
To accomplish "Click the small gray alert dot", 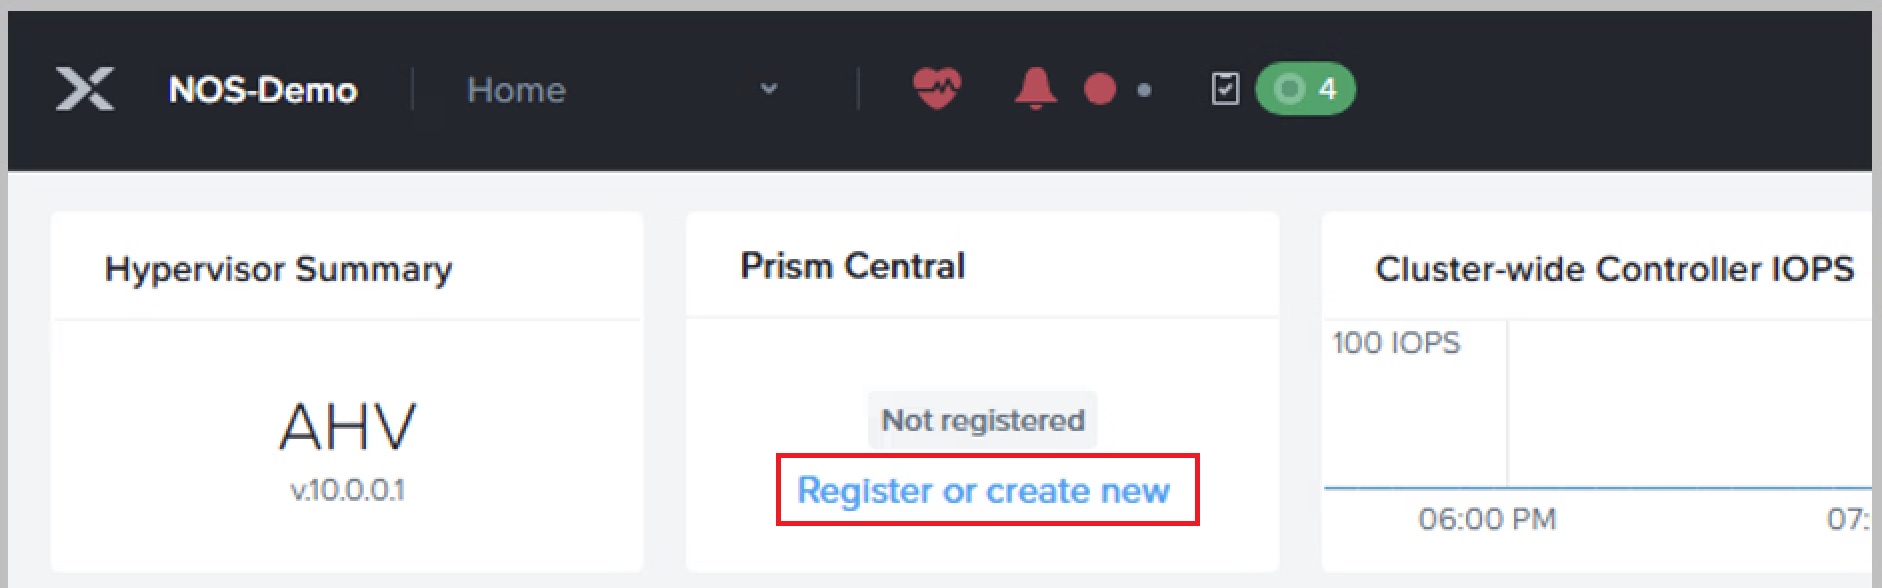I will click(1145, 90).
